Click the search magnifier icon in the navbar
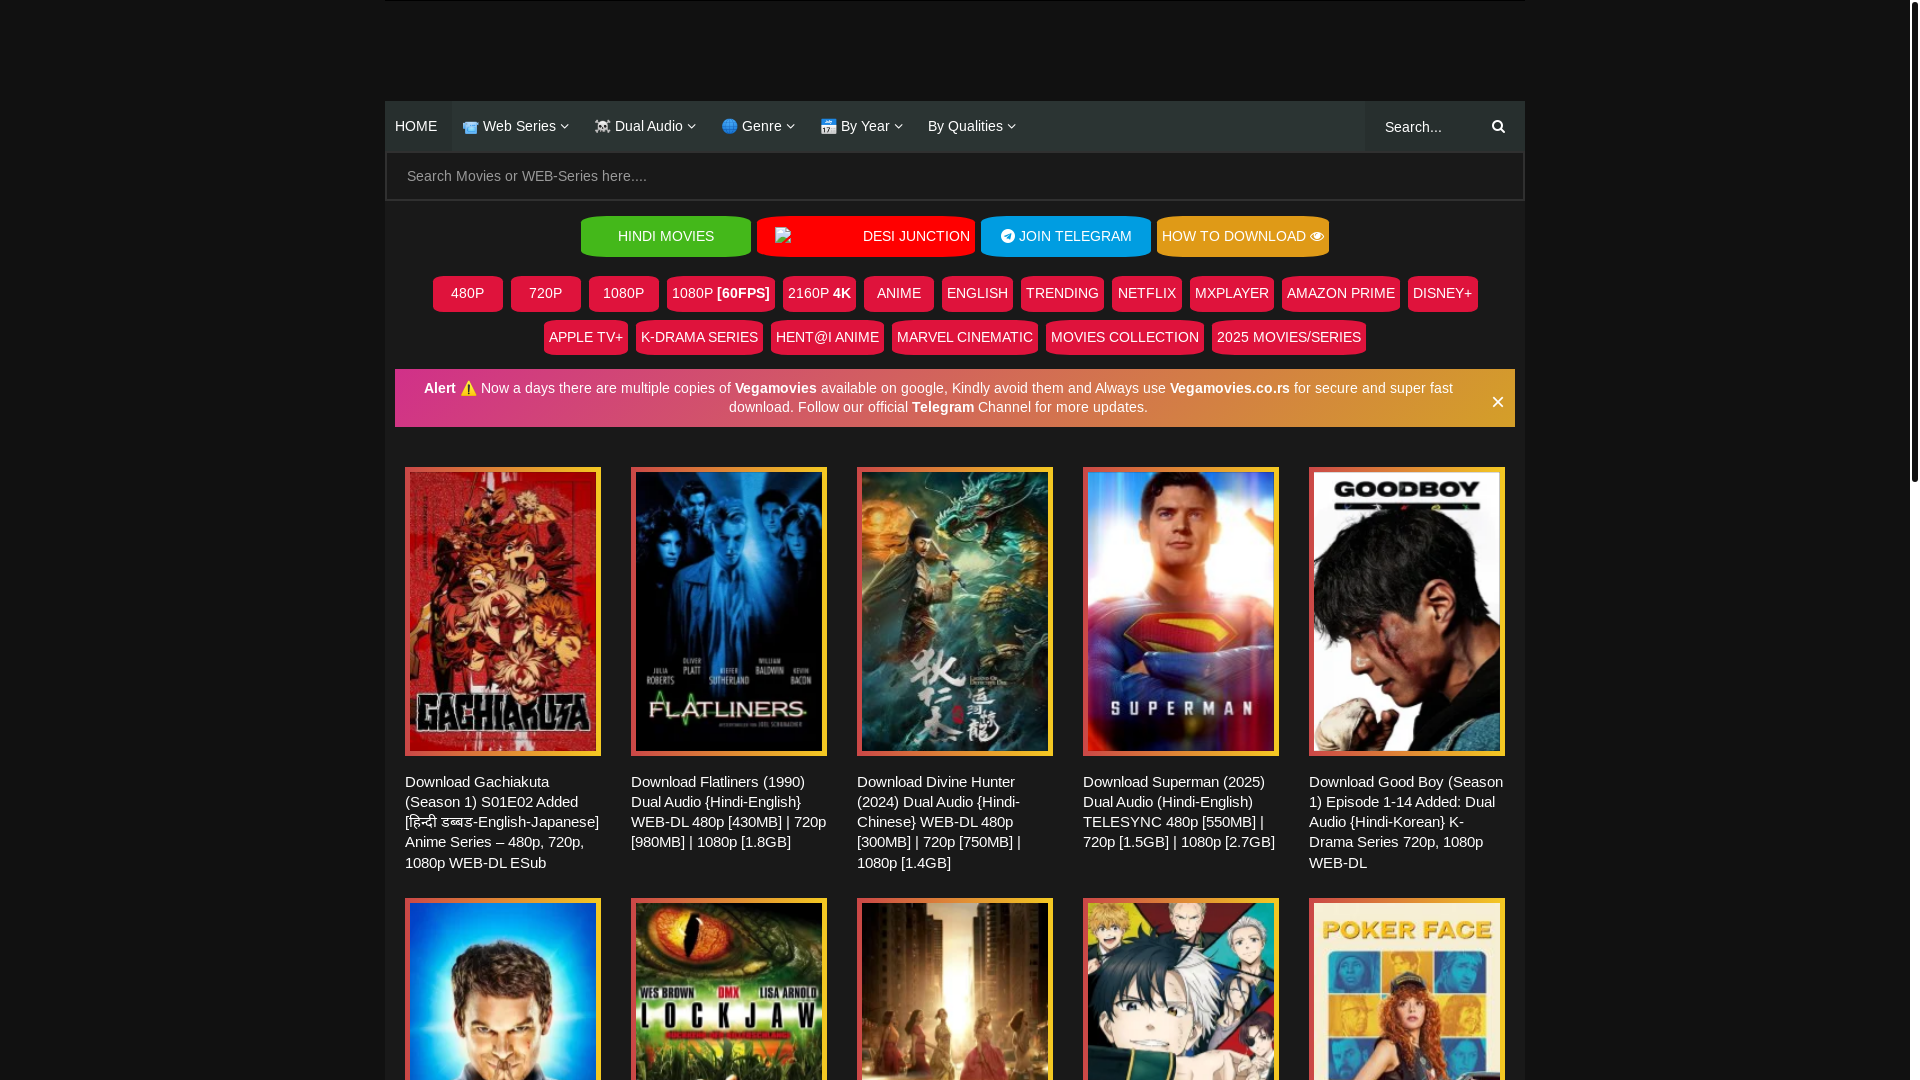This screenshot has width=1920, height=1080. coord(1498,127)
